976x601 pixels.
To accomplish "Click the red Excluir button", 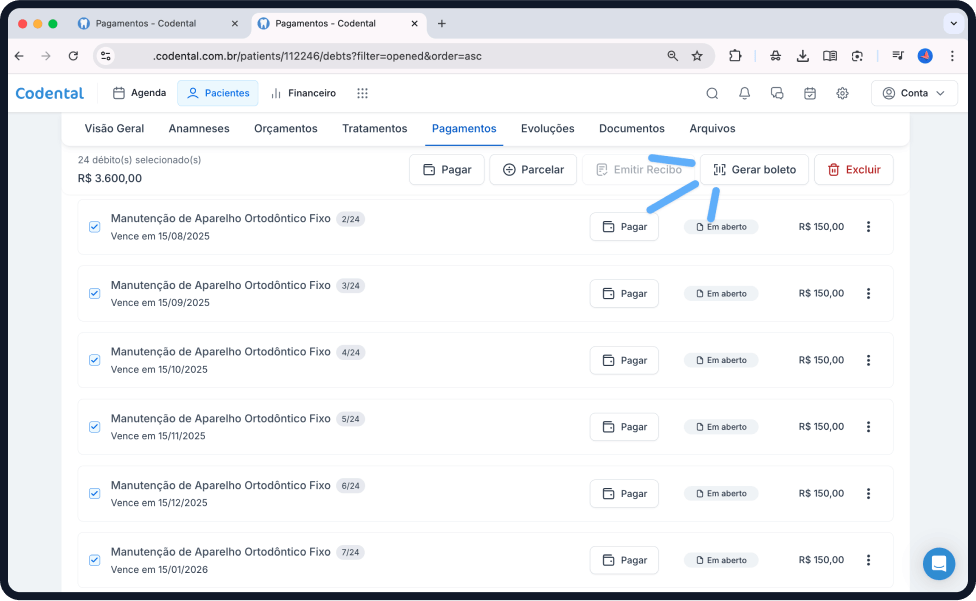I will click(x=853, y=170).
